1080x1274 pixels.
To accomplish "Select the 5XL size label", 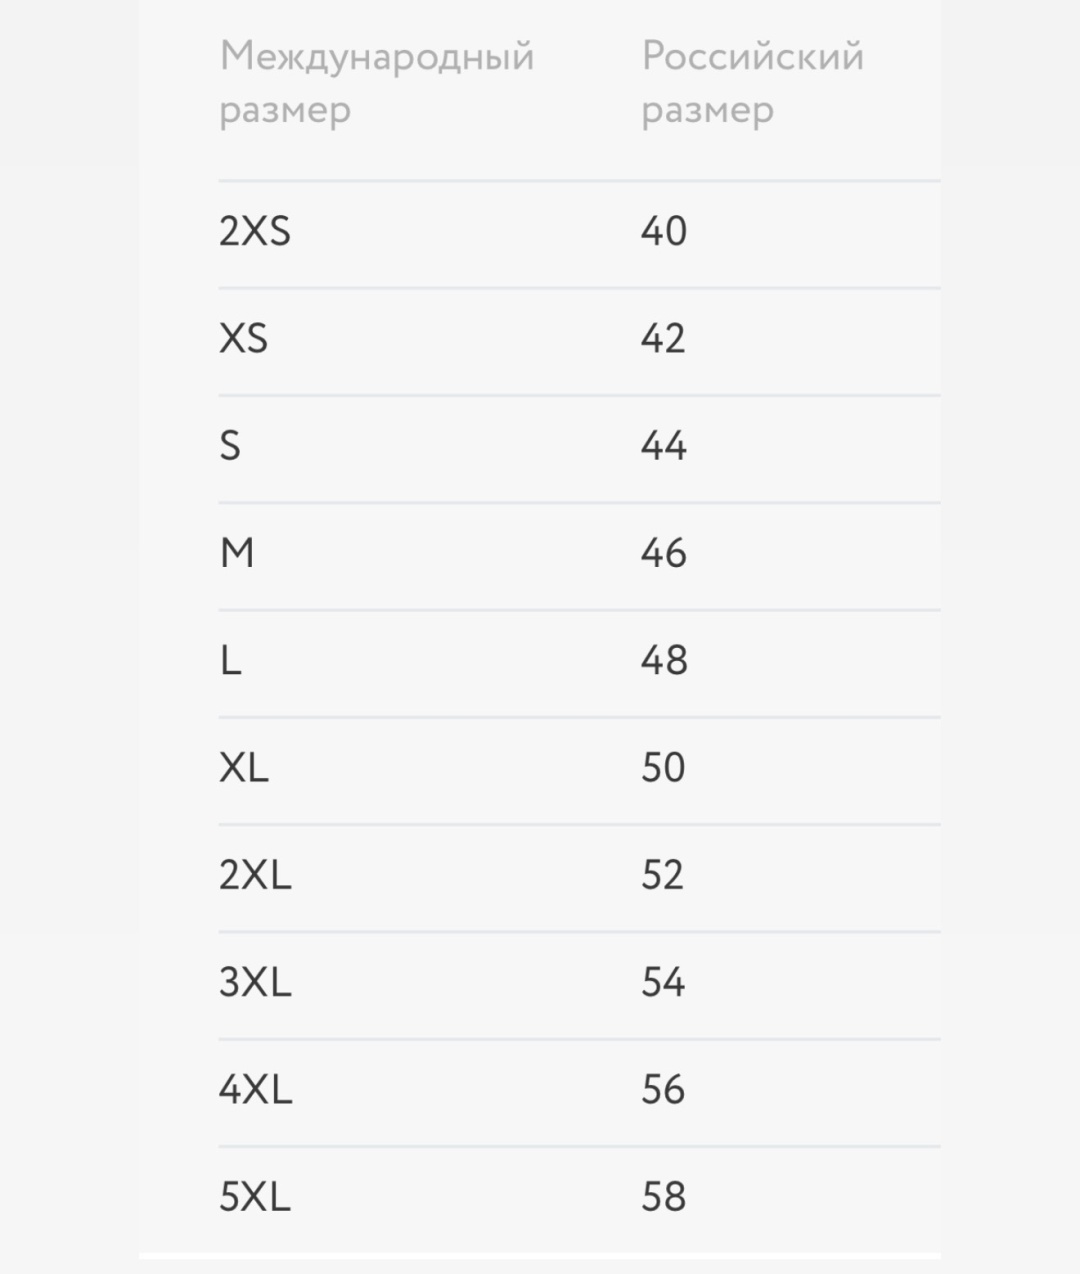I will 255,1197.
